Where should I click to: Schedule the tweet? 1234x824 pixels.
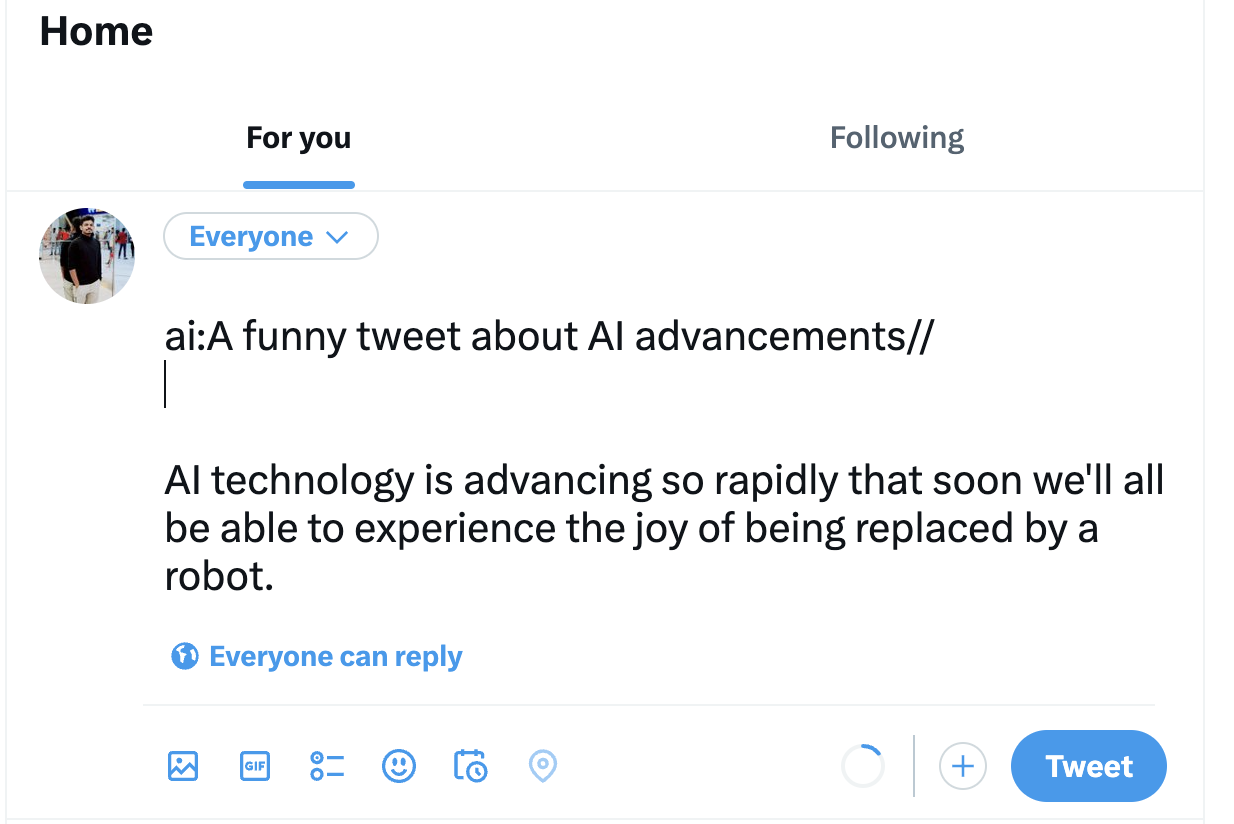[470, 766]
